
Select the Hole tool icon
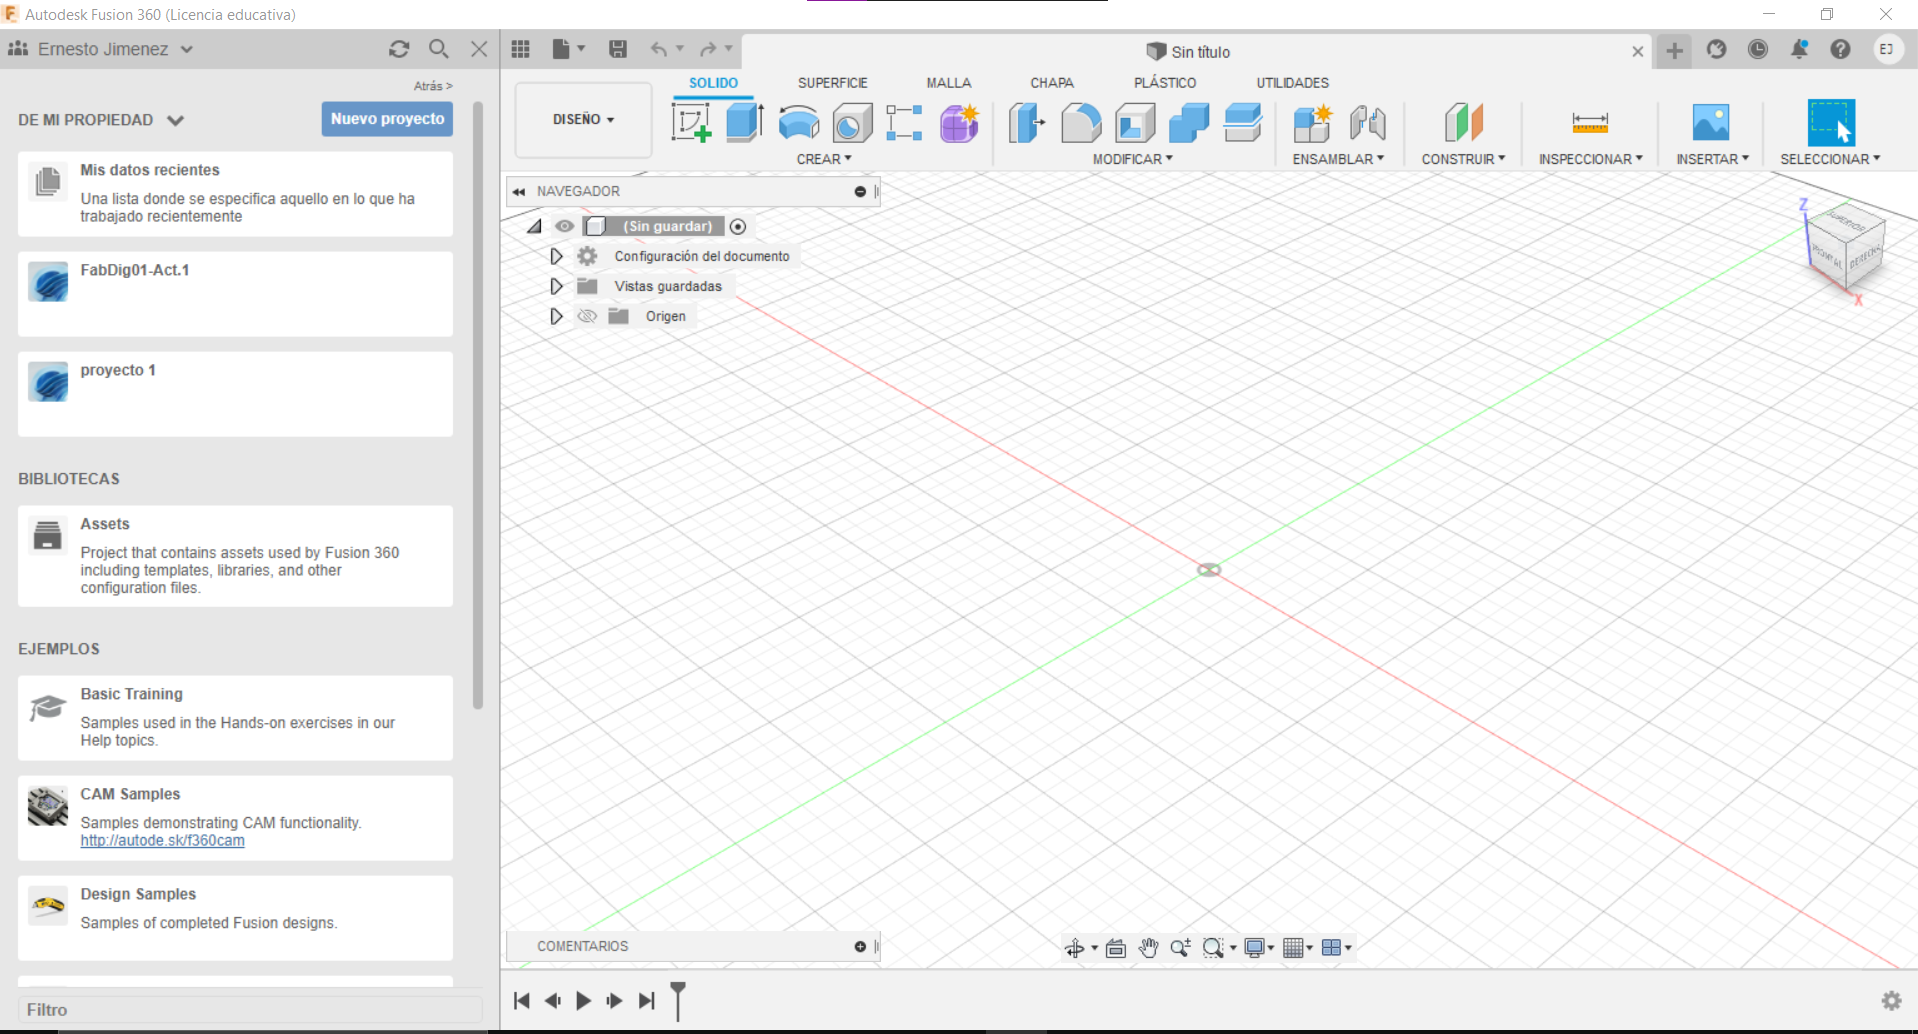click(x=852, y=123)
